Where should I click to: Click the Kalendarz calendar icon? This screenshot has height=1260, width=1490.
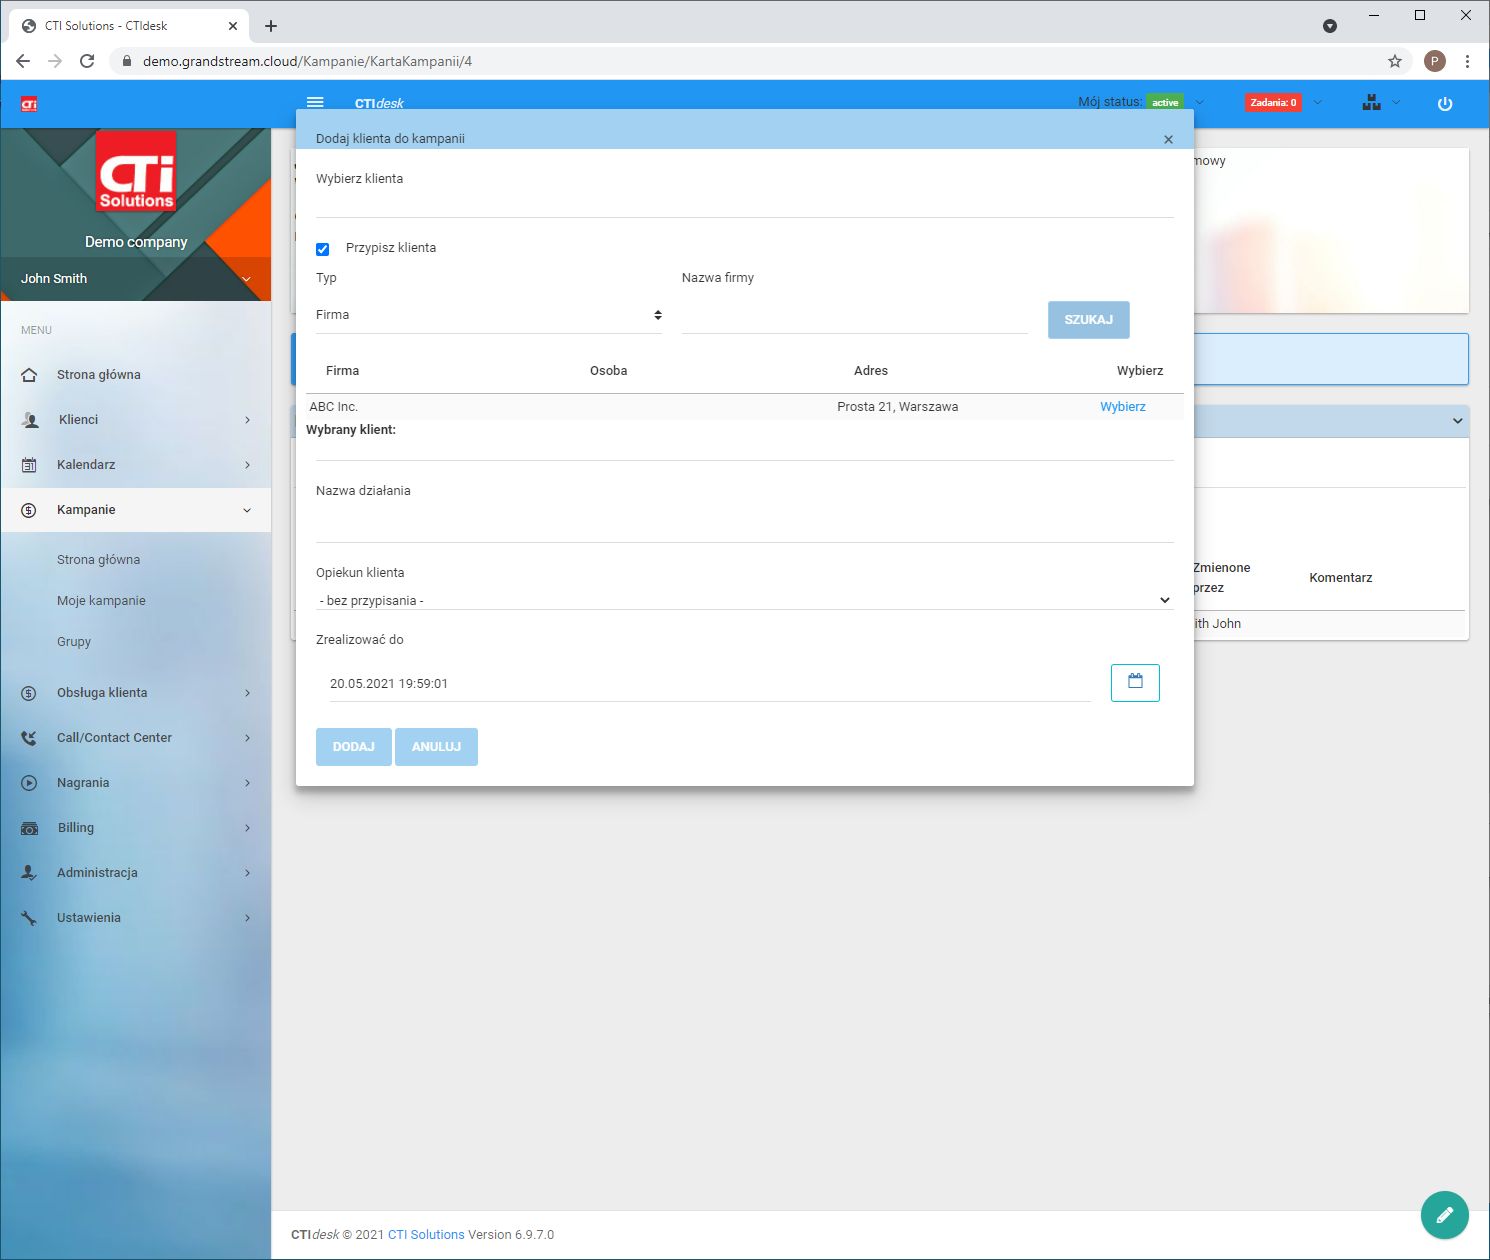29,465
